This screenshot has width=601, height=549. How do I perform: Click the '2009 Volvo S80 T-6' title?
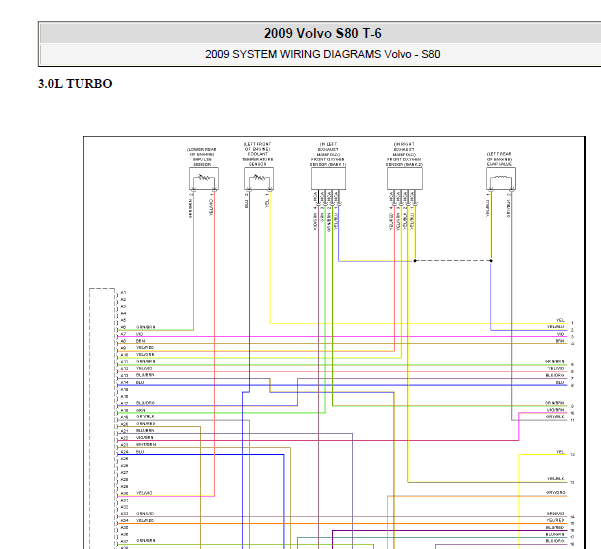322,33
